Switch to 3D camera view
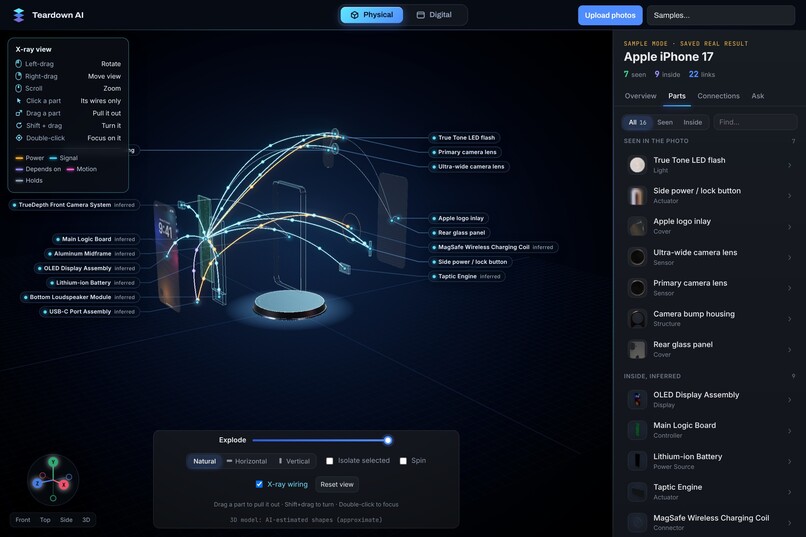The height and width of the screenshot is (537, 806). [86, 520]
